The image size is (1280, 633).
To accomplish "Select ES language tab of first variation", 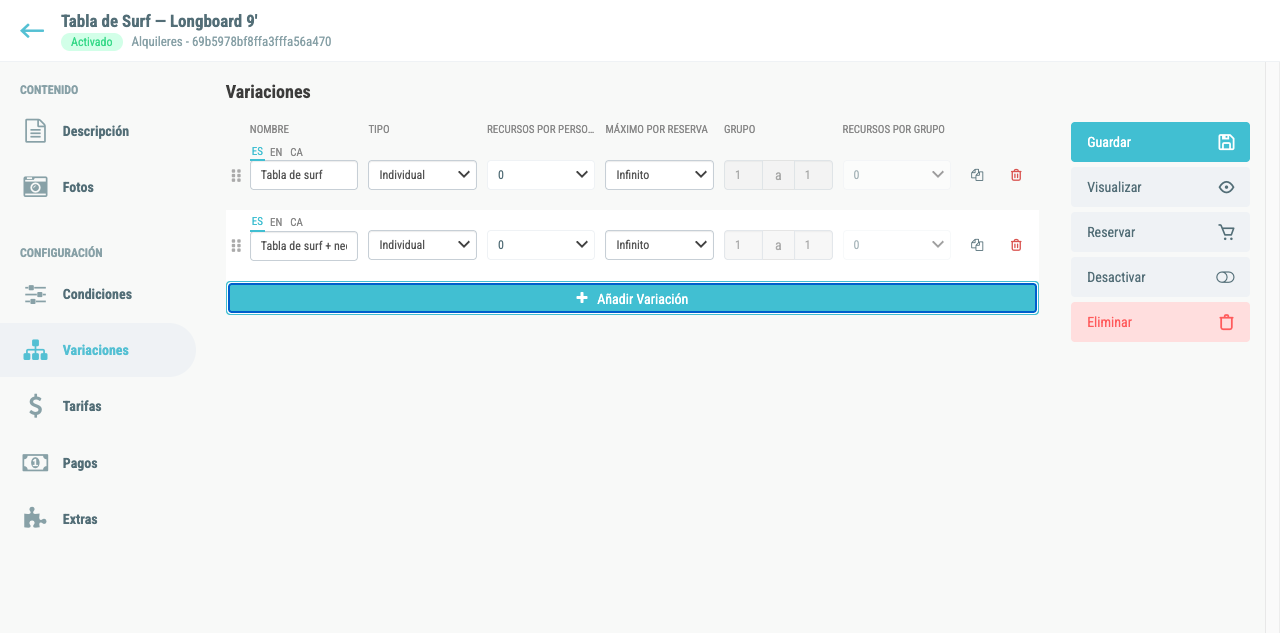I will tap(257, 152).
